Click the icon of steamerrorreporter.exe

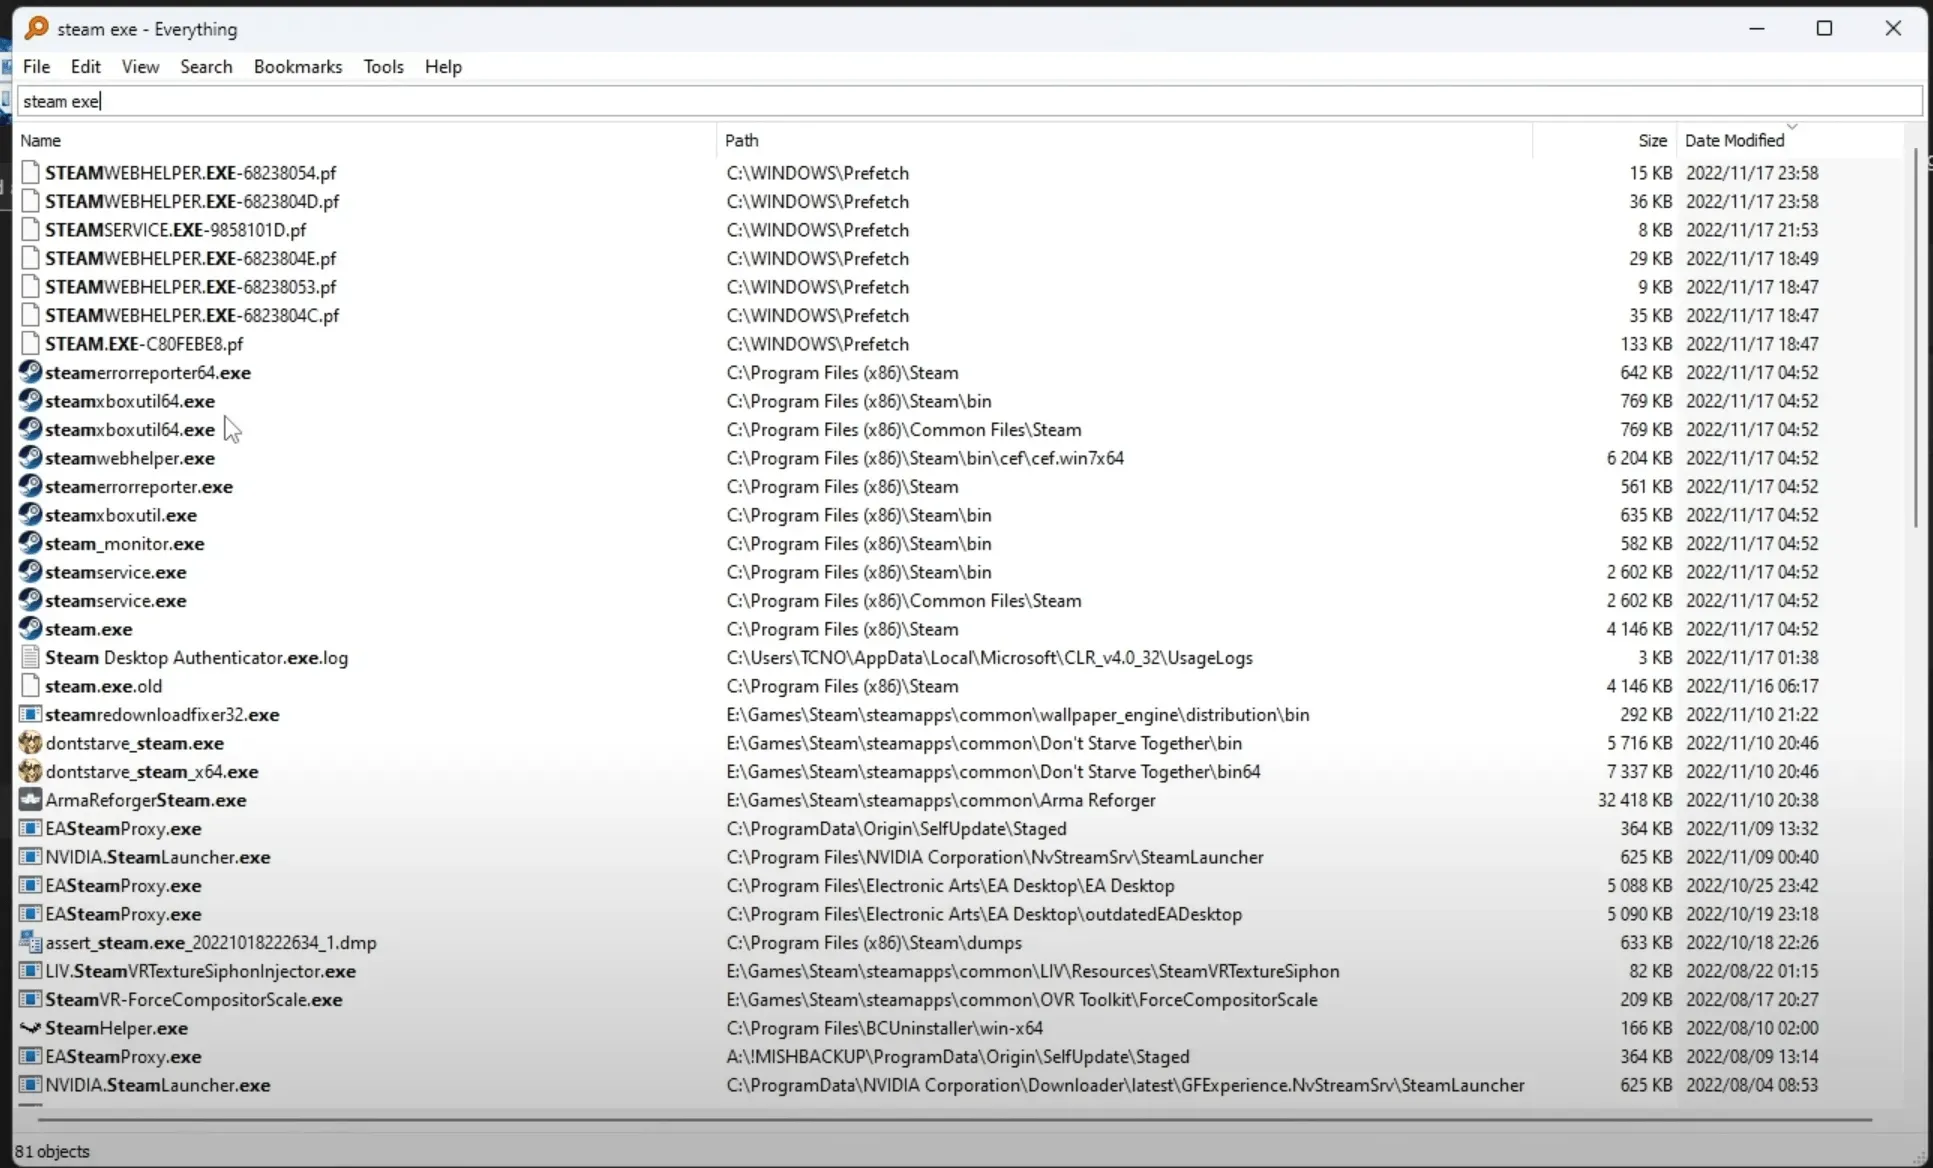[30, 487]
